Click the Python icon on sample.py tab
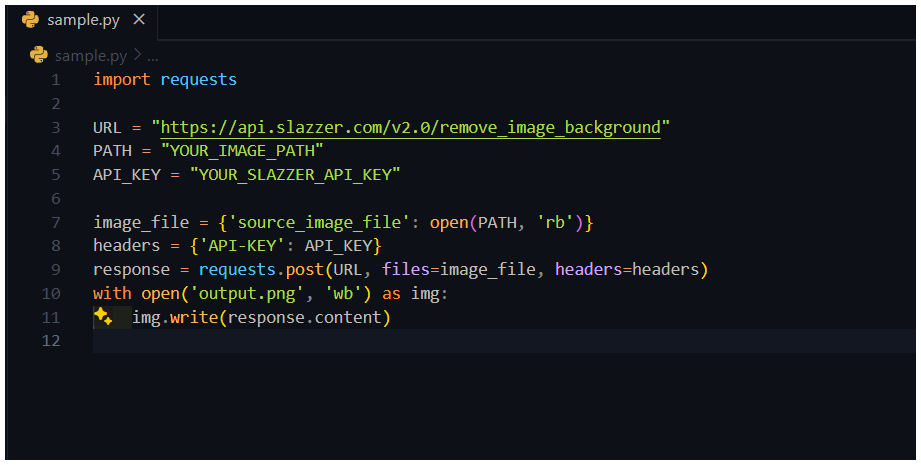 31,19
